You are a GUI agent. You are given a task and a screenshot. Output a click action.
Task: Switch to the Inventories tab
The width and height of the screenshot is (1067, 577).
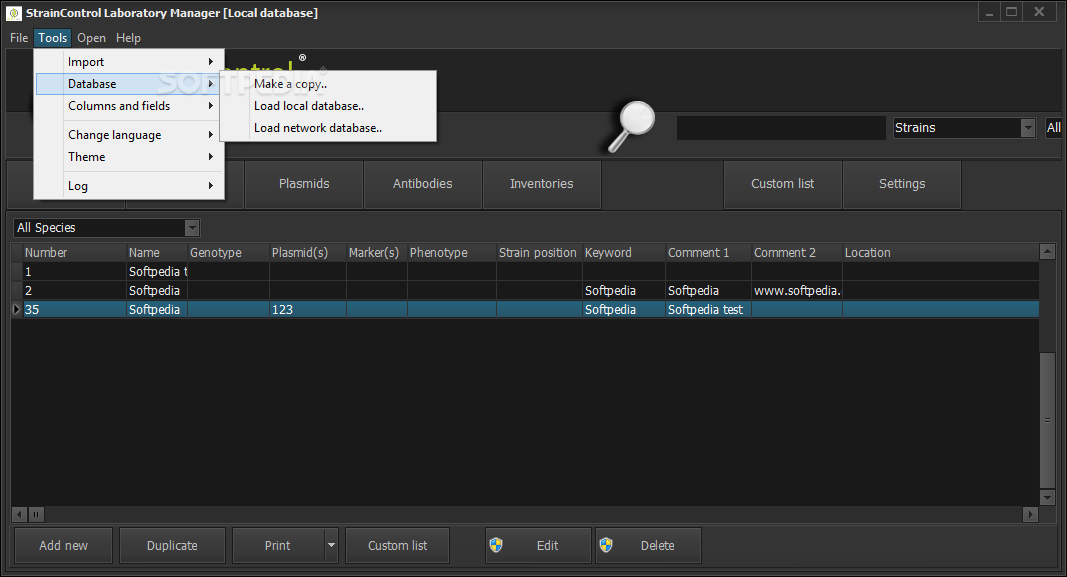[x=542, y=184]
